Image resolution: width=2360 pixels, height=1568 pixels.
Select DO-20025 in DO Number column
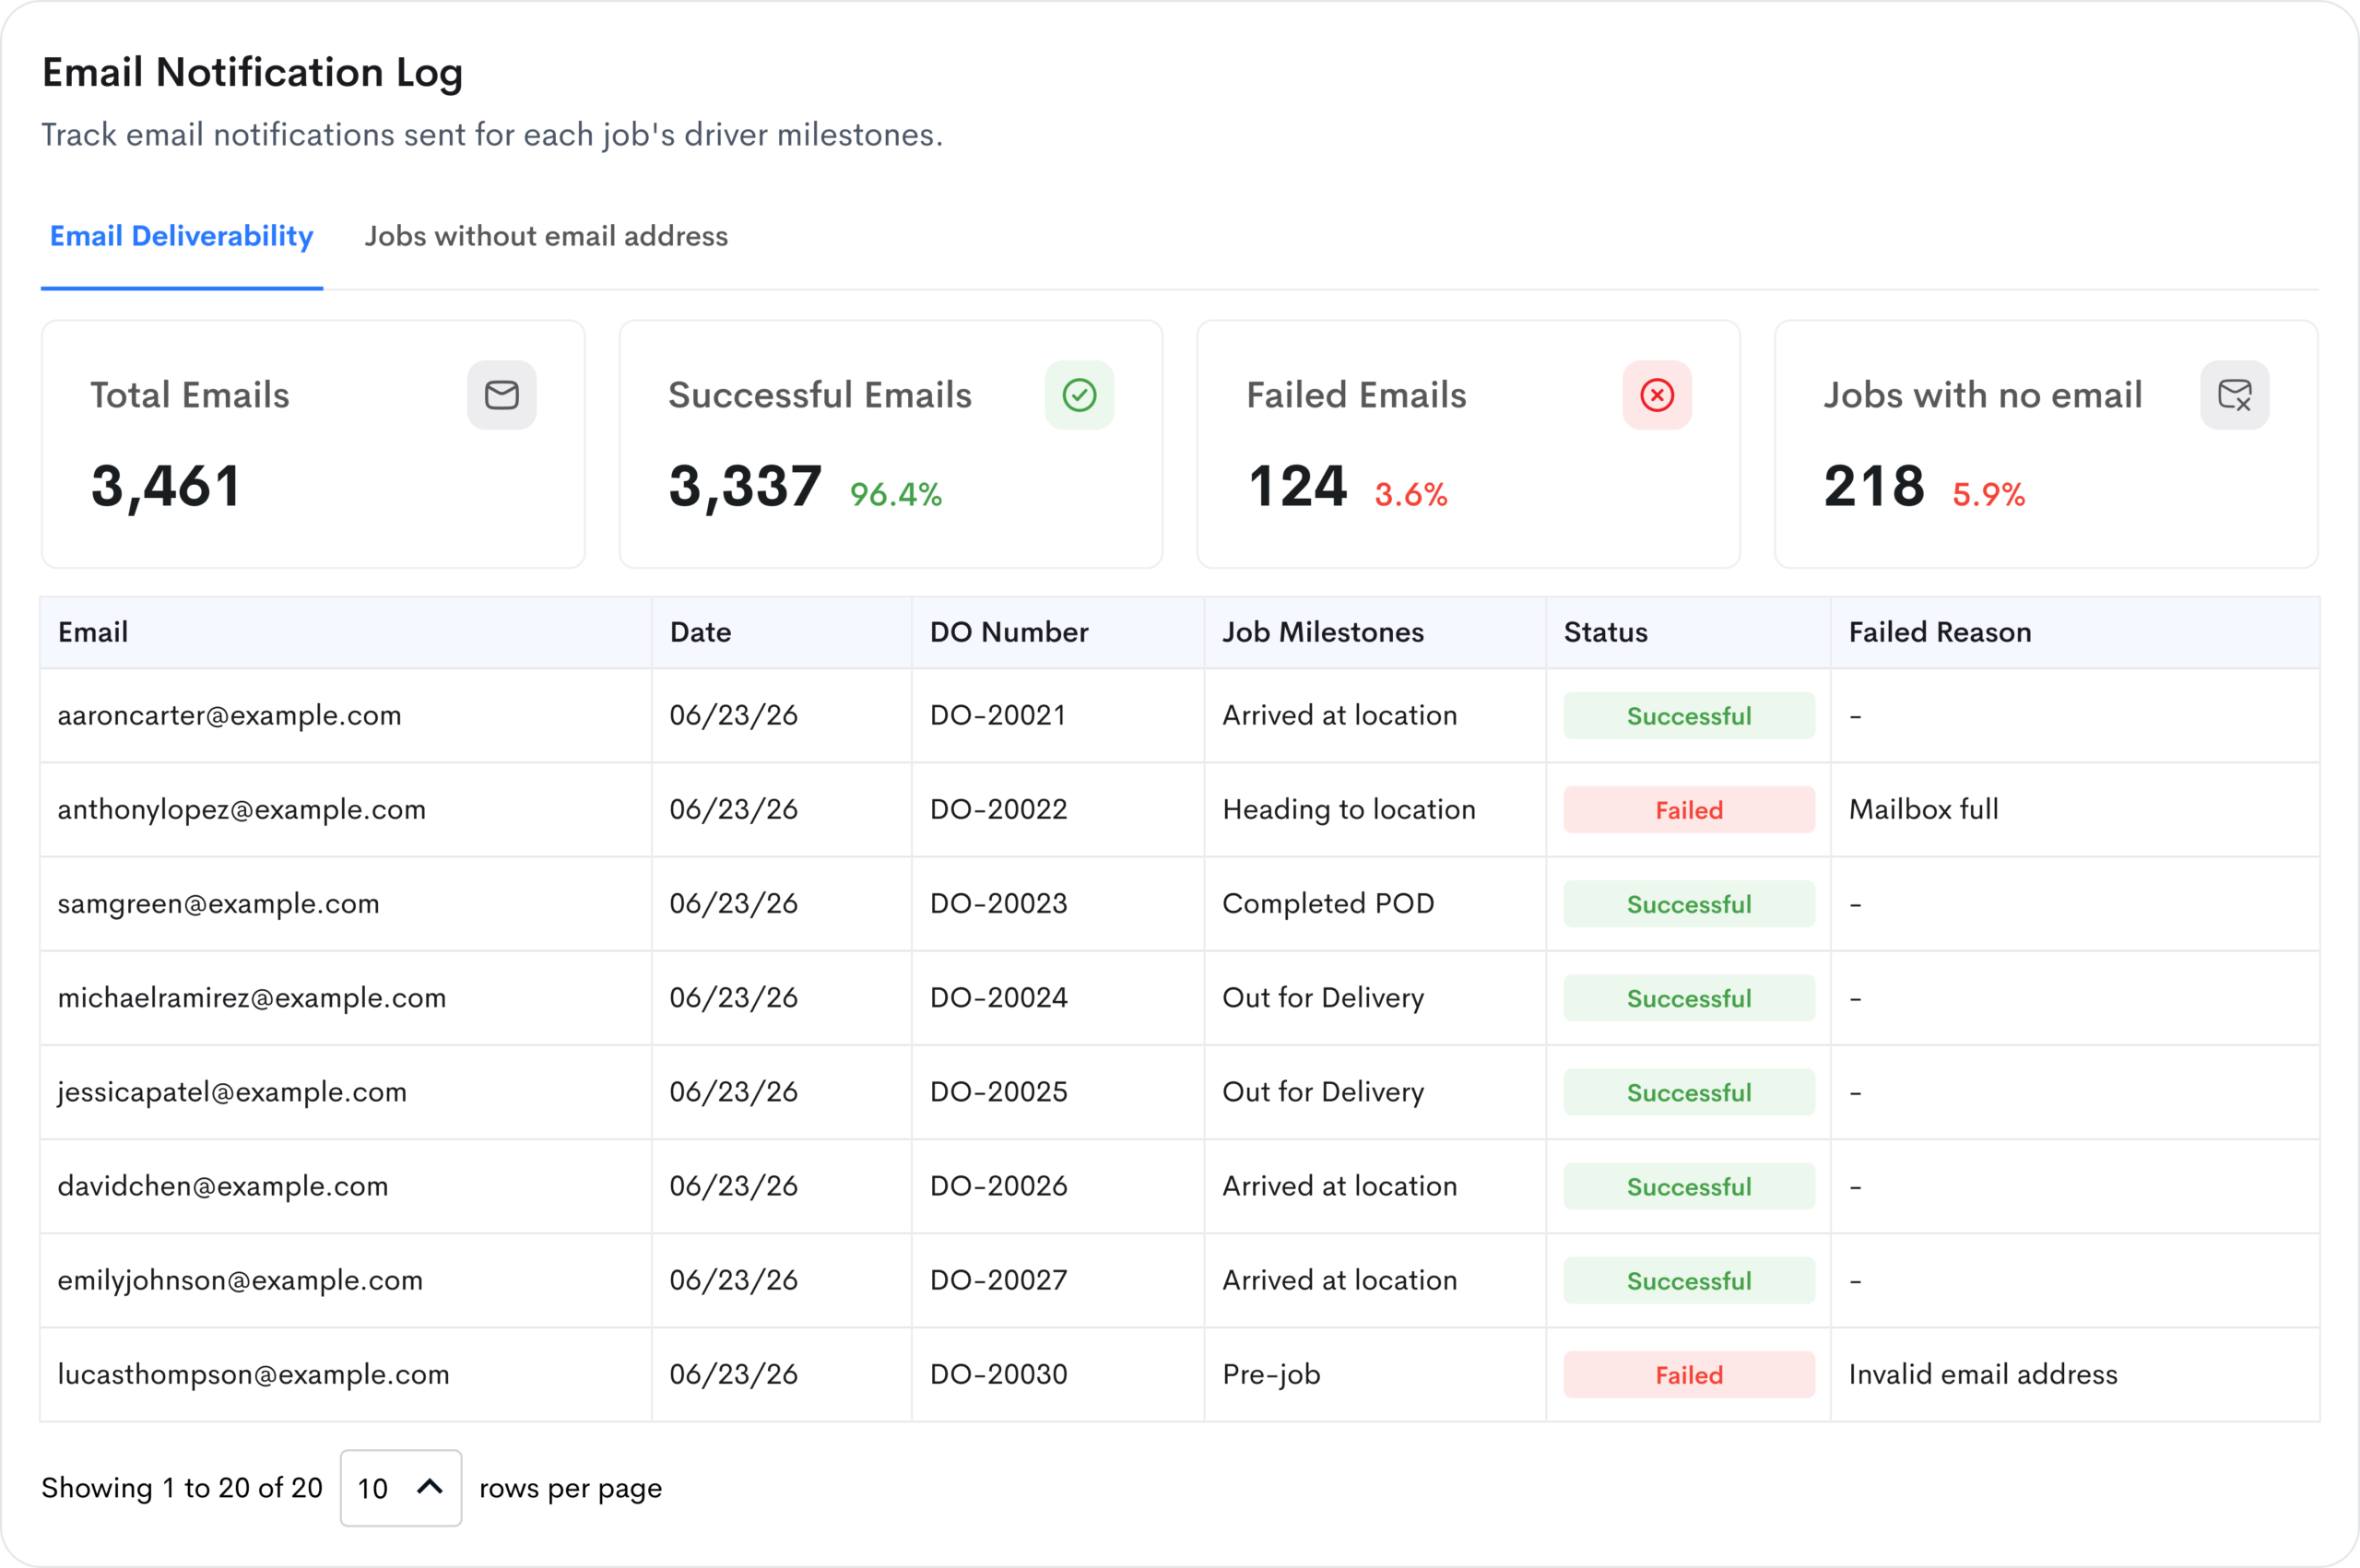[x=999, y=1092]
